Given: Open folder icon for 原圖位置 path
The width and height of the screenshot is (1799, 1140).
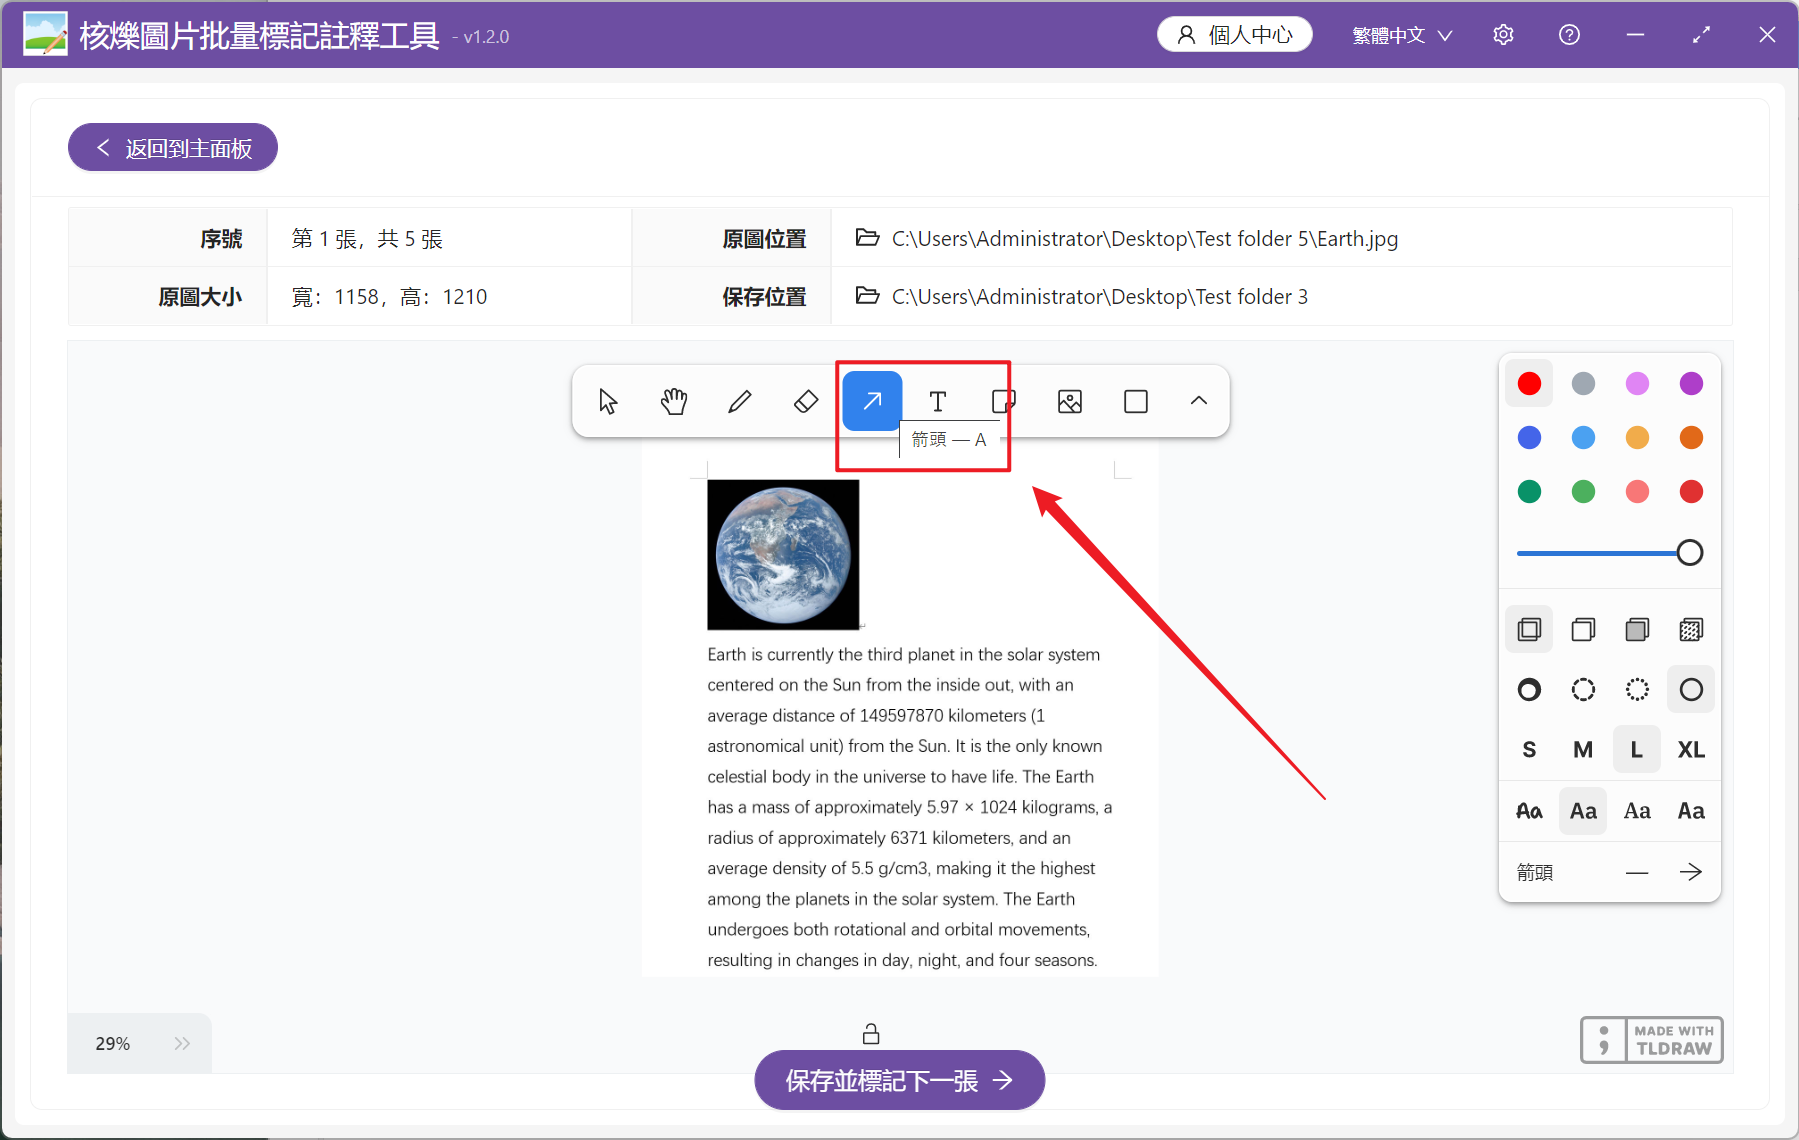Looking at the screenshot, I should point(867,238).
